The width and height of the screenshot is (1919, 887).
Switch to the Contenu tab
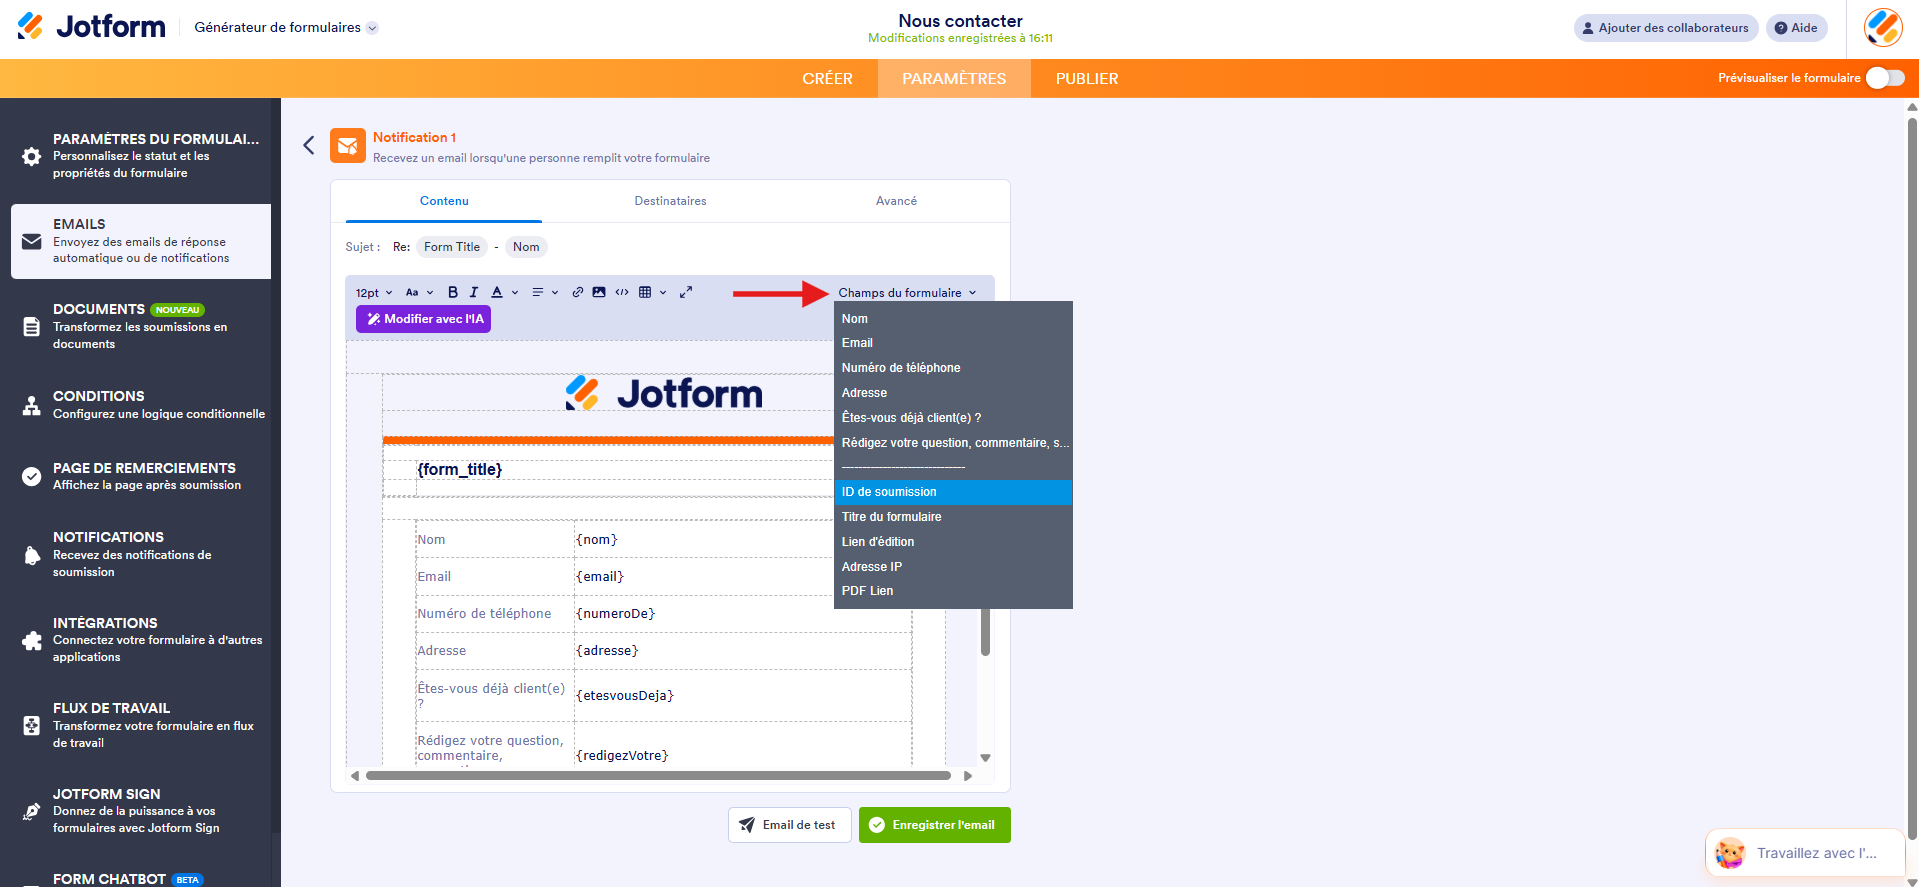coord(444,201)
